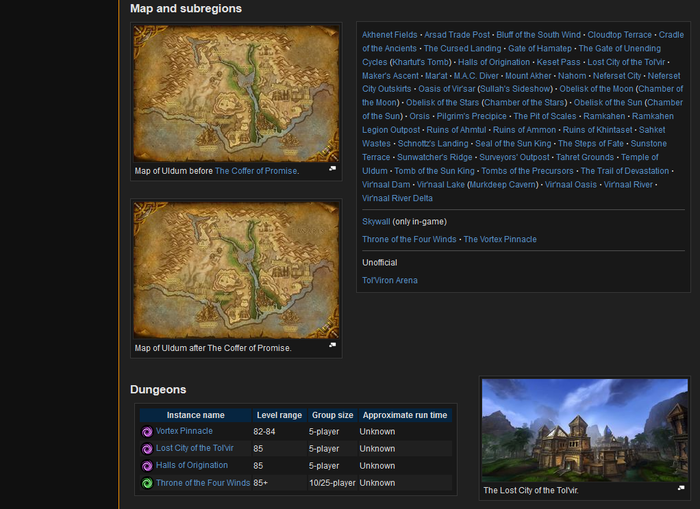Image resolution: width=700 pixels, height=509 pixels.
Task: Click the enlarge icon under the first Uldum map
Action: coord(332,169)
